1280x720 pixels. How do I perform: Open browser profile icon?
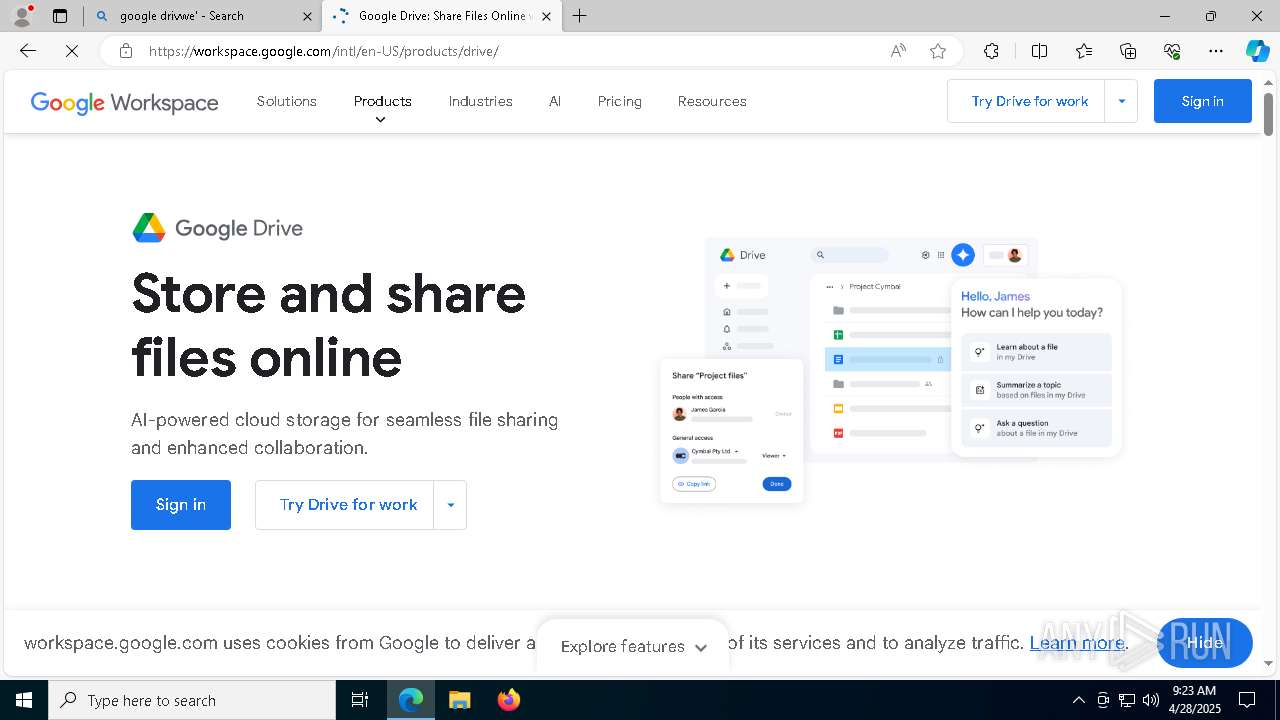[22, 15]
